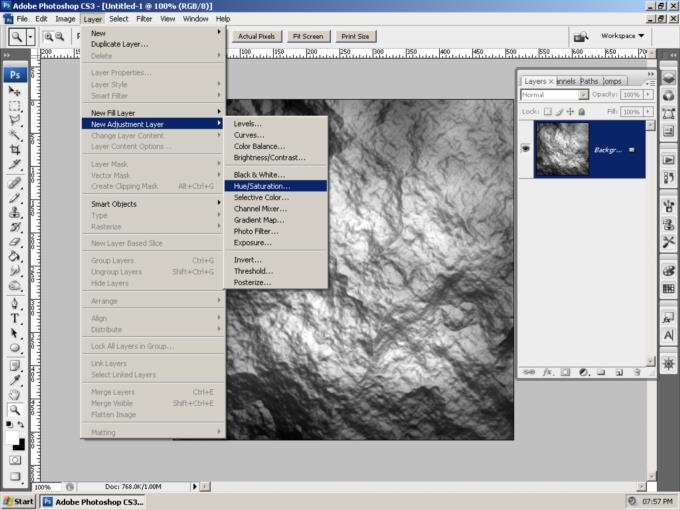
Task: Reset default foreground and background colors
Action: point(10,425)
